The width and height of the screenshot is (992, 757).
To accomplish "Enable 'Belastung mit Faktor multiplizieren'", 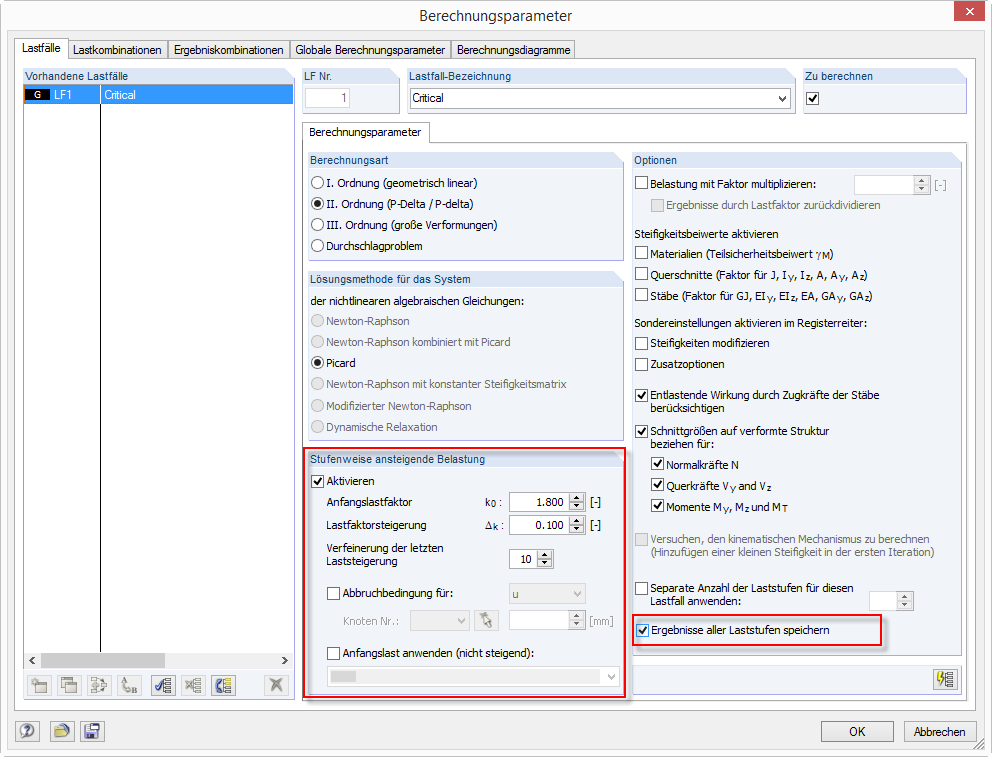I will click(x=642, y=181).
